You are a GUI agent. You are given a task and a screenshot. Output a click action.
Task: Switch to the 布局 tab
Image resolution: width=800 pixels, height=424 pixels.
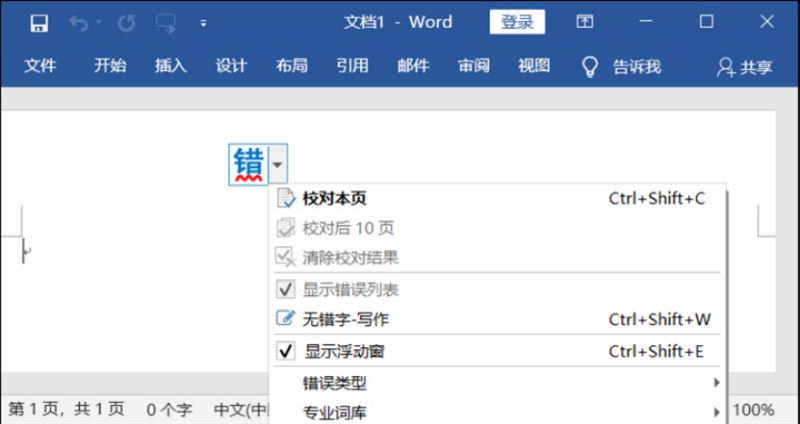coord(291,66)
